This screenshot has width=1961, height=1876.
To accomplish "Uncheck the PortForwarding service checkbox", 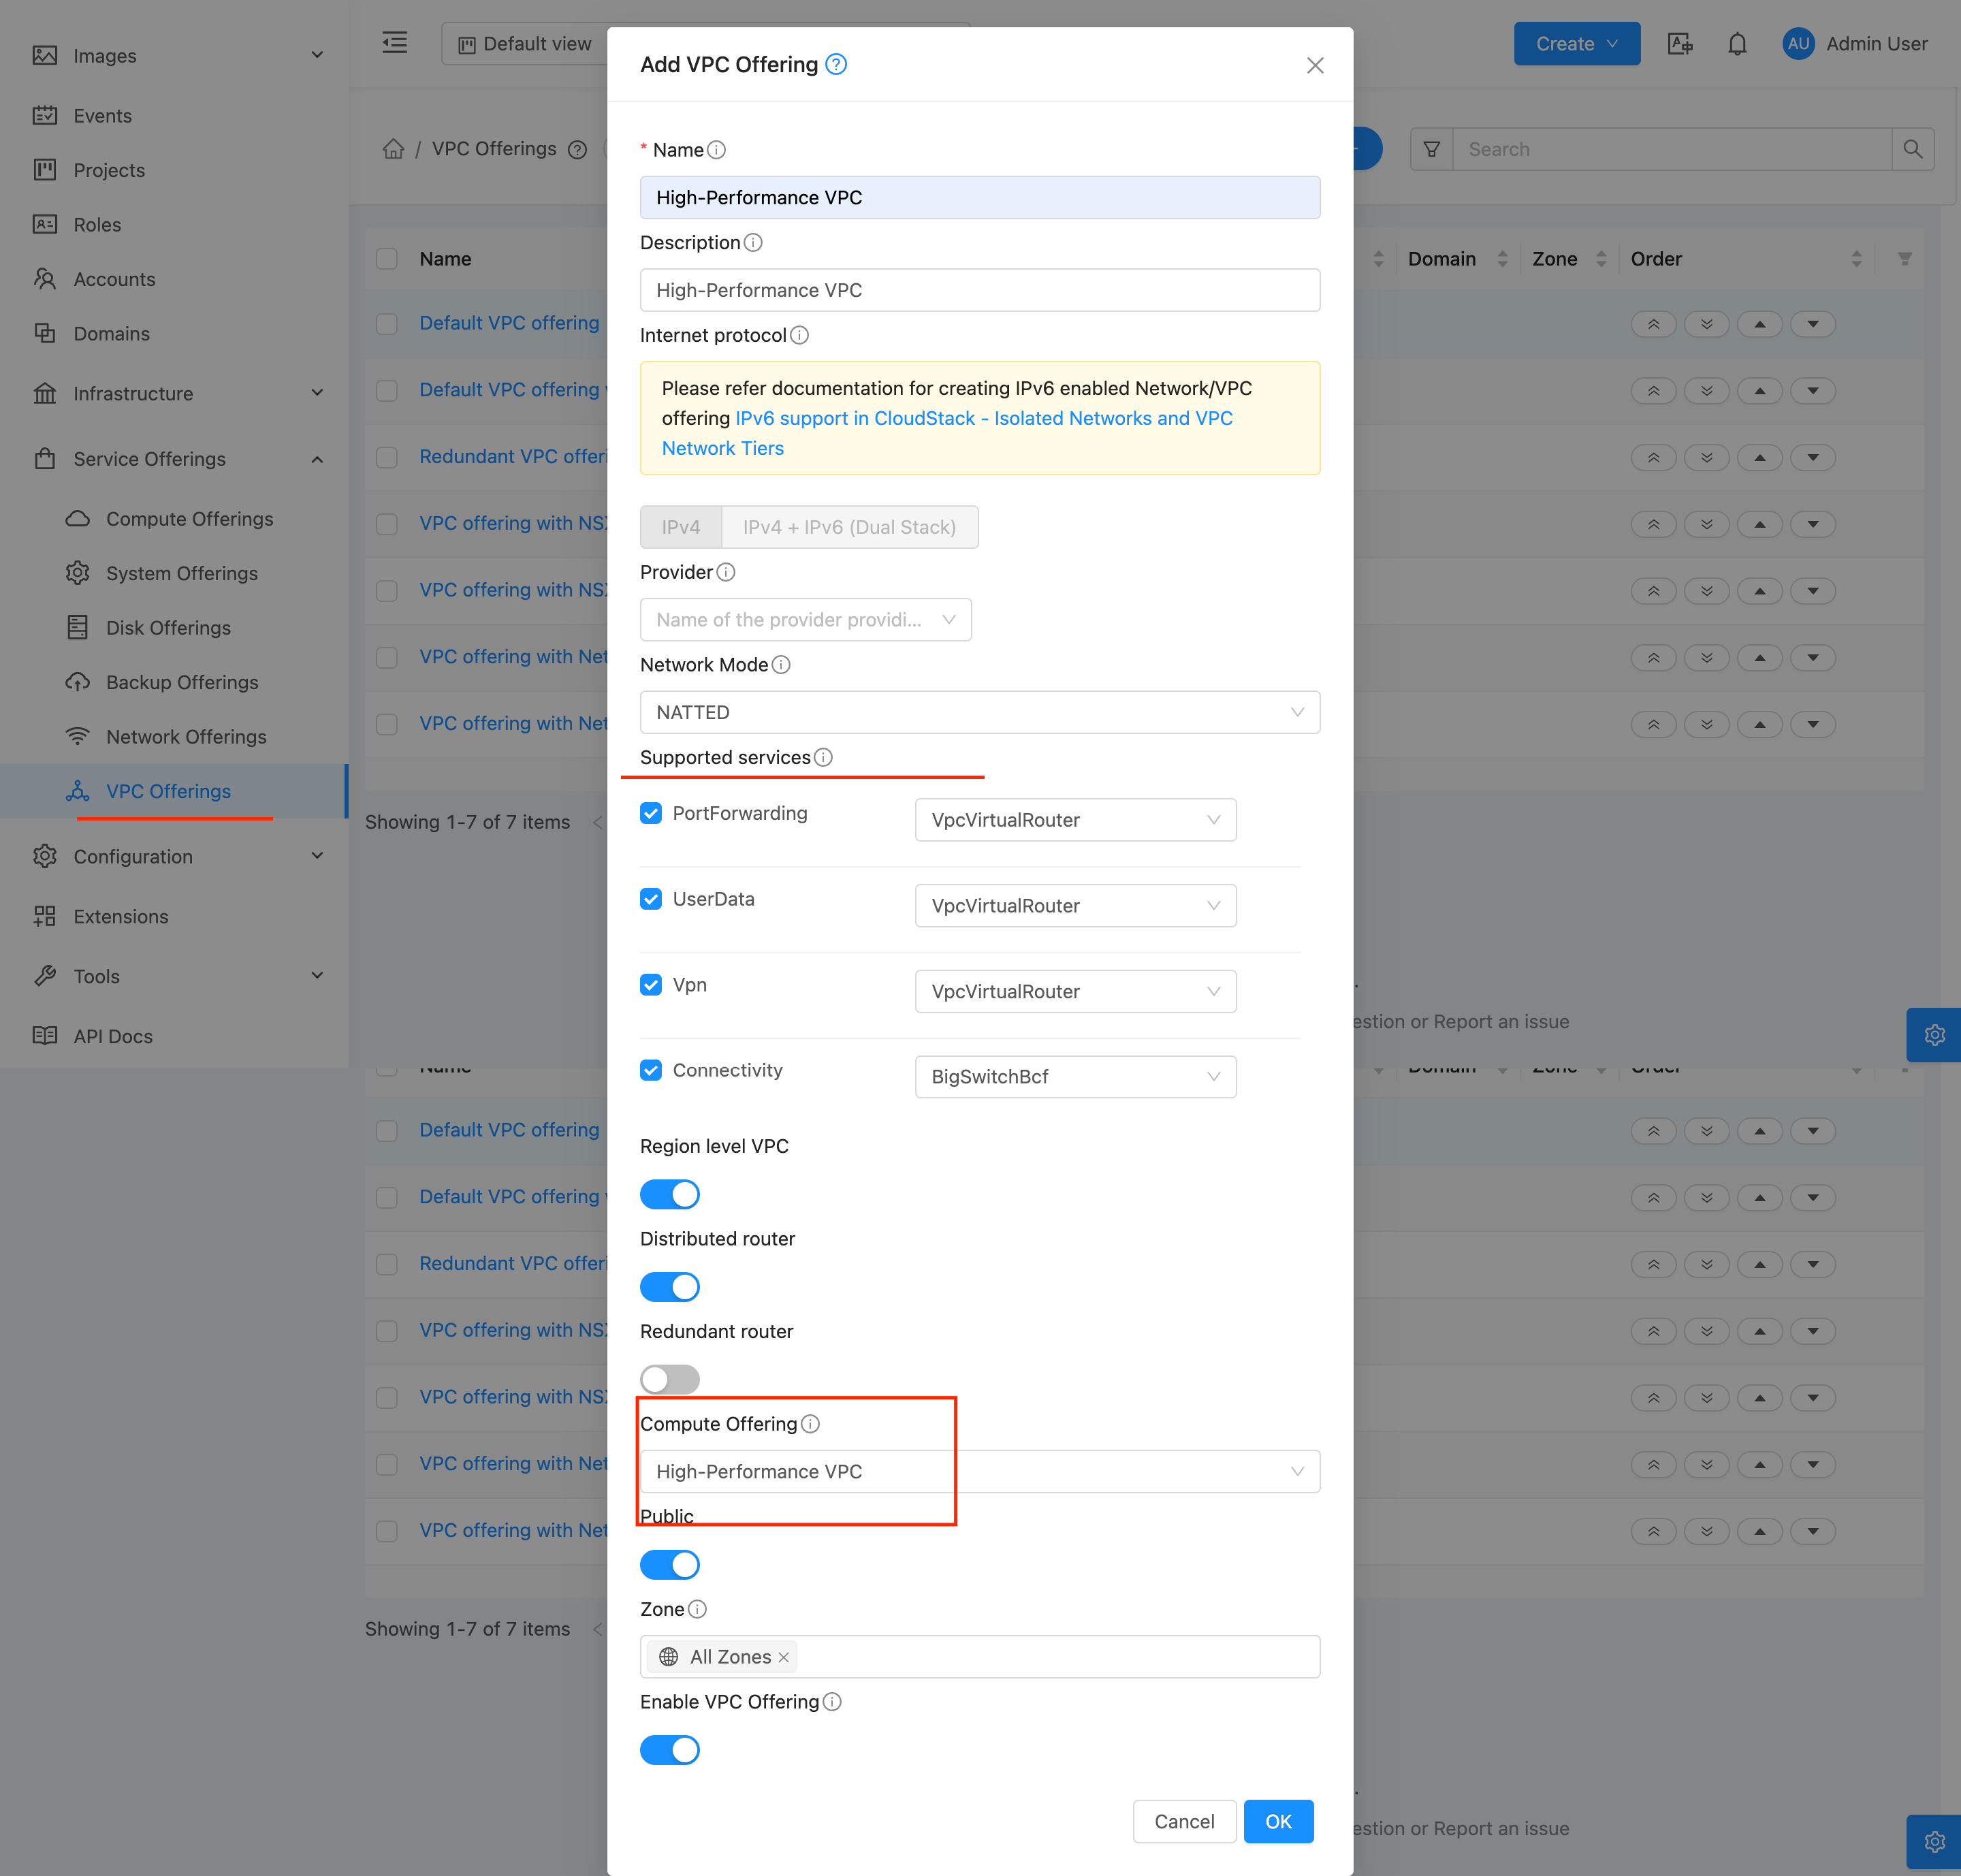I will (x=651, y=813).
